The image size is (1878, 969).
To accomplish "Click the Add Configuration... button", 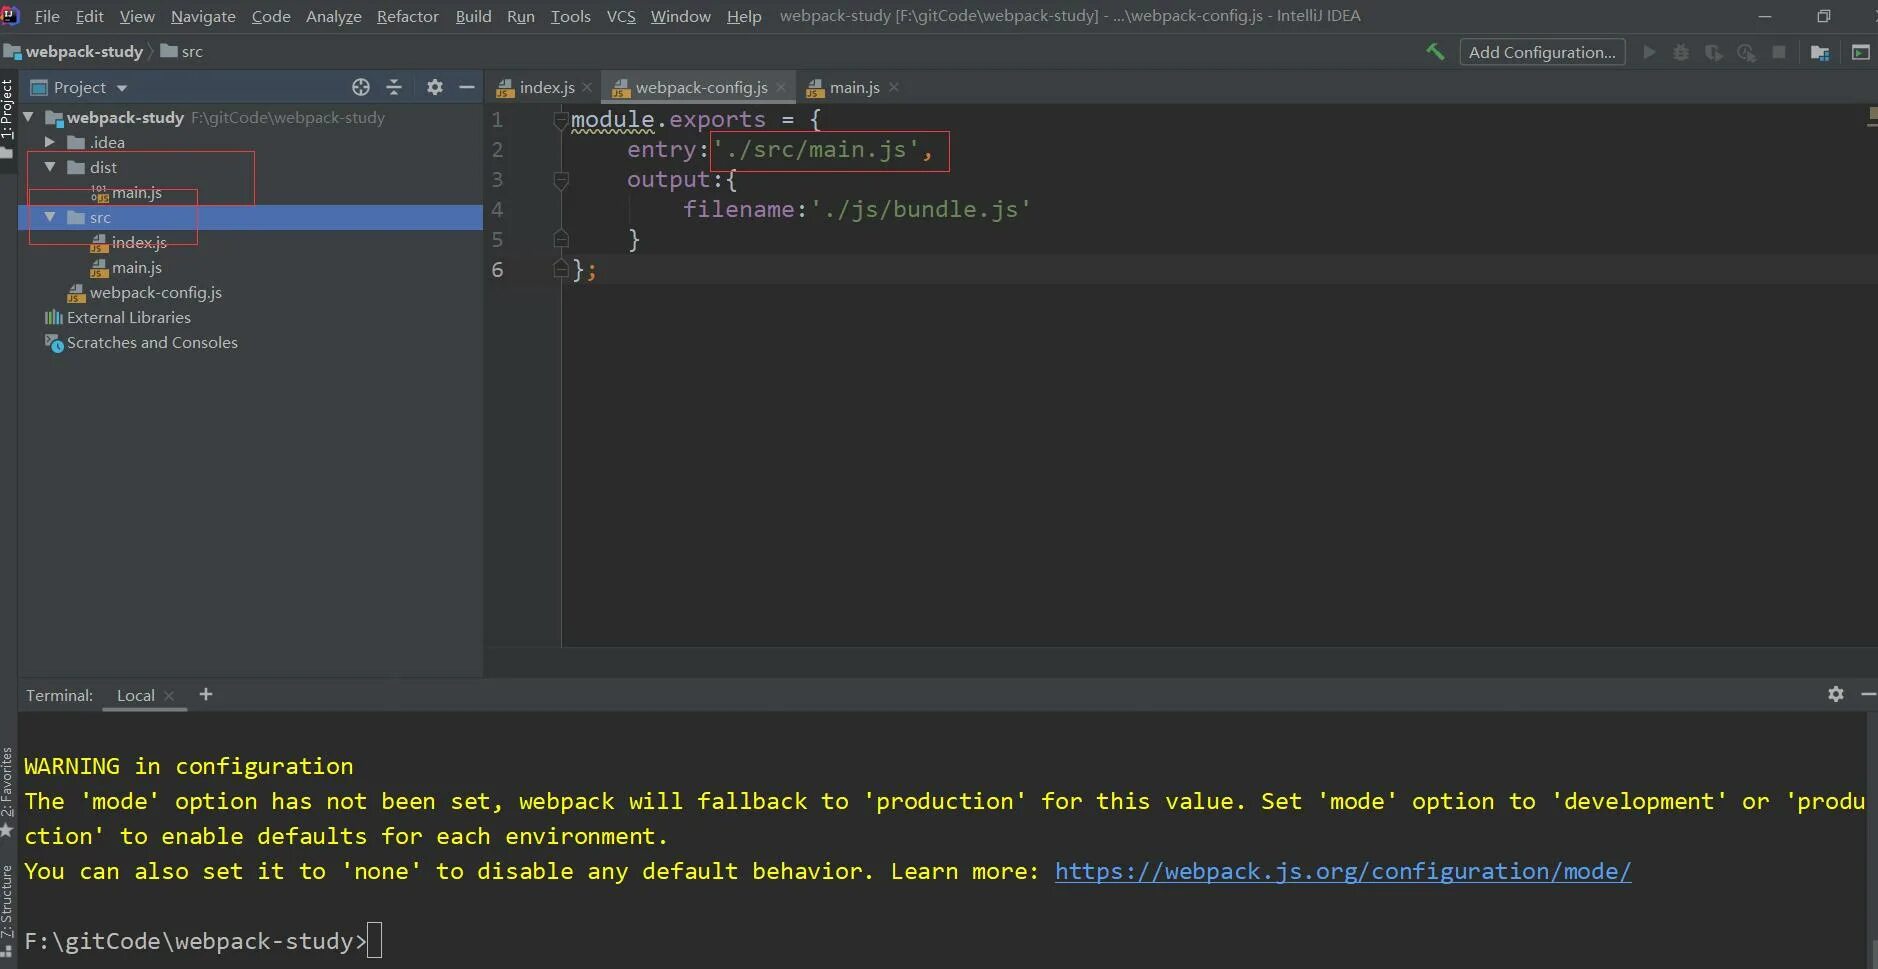I will point(1542,52).
